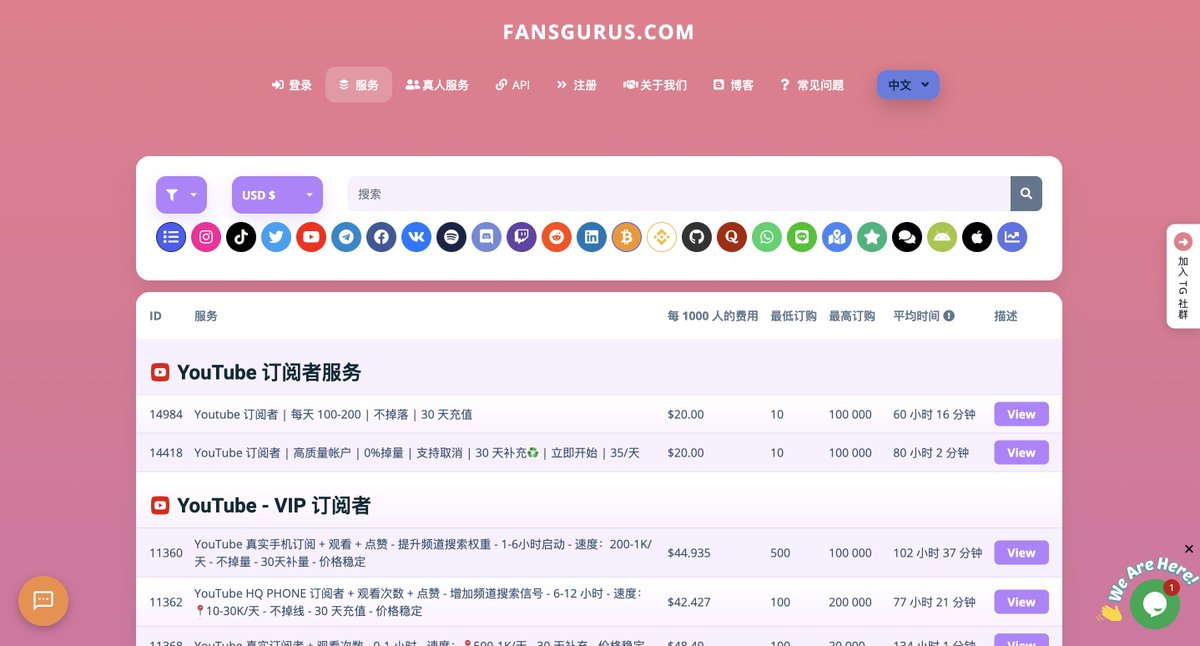Click the 平均时间 info icon
Viewport: 1200px width, 646px height.
coord(949,316)
